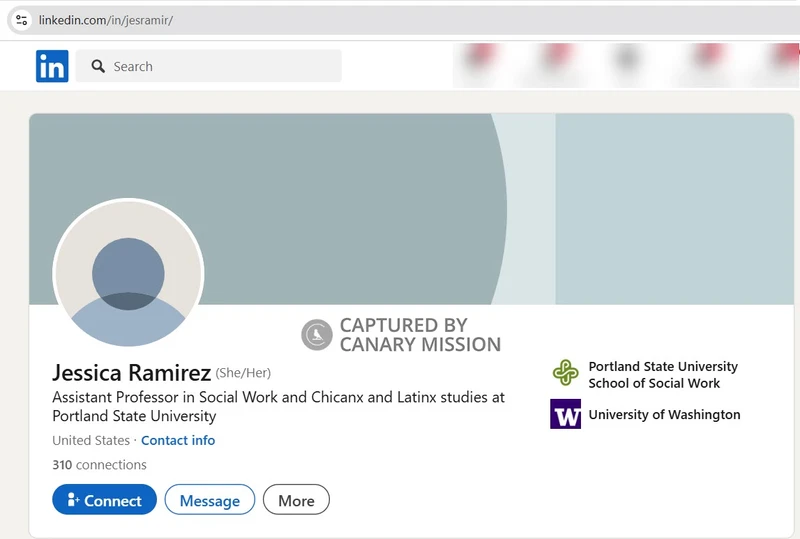Open the Contact info link

tap(178, 440)
